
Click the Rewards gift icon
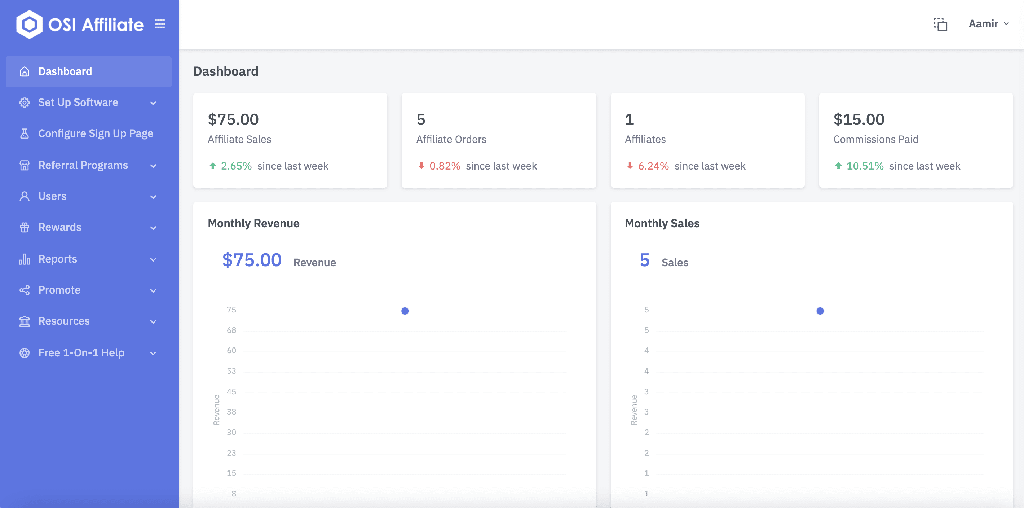pos(24,228)
